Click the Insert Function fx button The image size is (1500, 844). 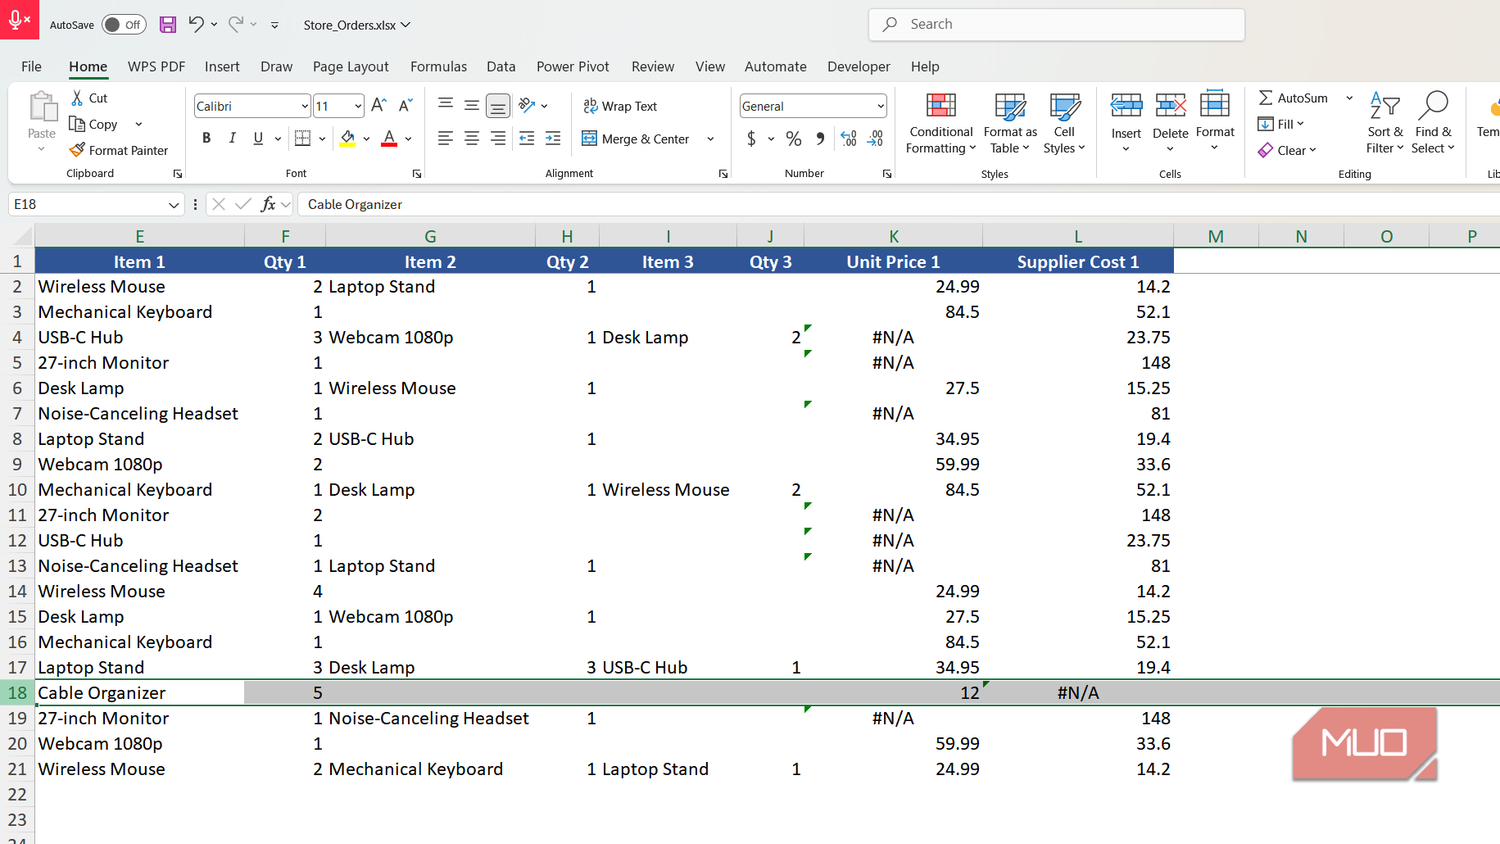point(268,204)
